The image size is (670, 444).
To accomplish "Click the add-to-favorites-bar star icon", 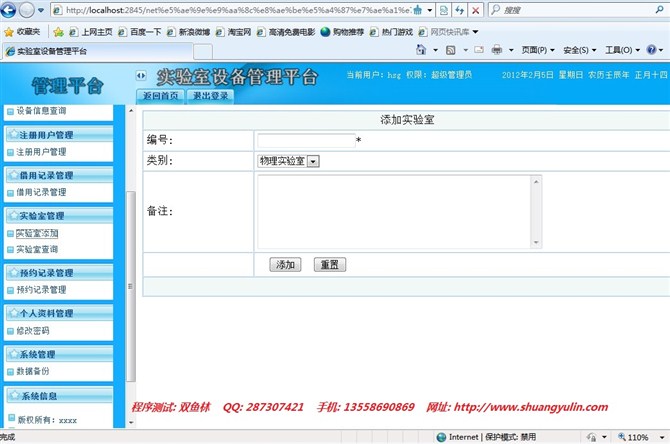I will click(59, 32).
